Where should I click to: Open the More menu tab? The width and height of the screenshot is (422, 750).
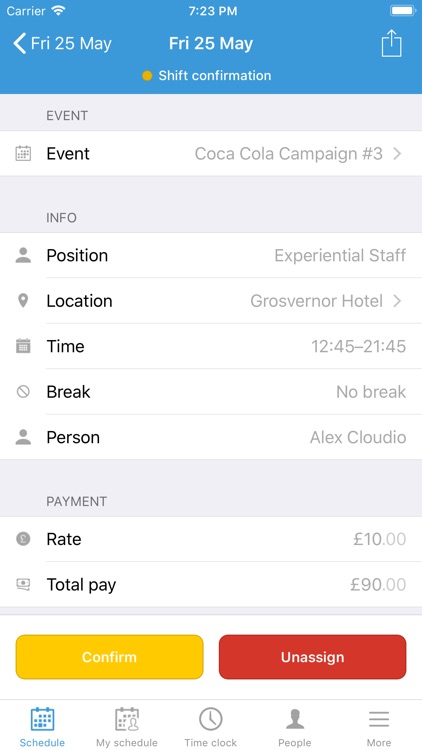click(379, 727)
